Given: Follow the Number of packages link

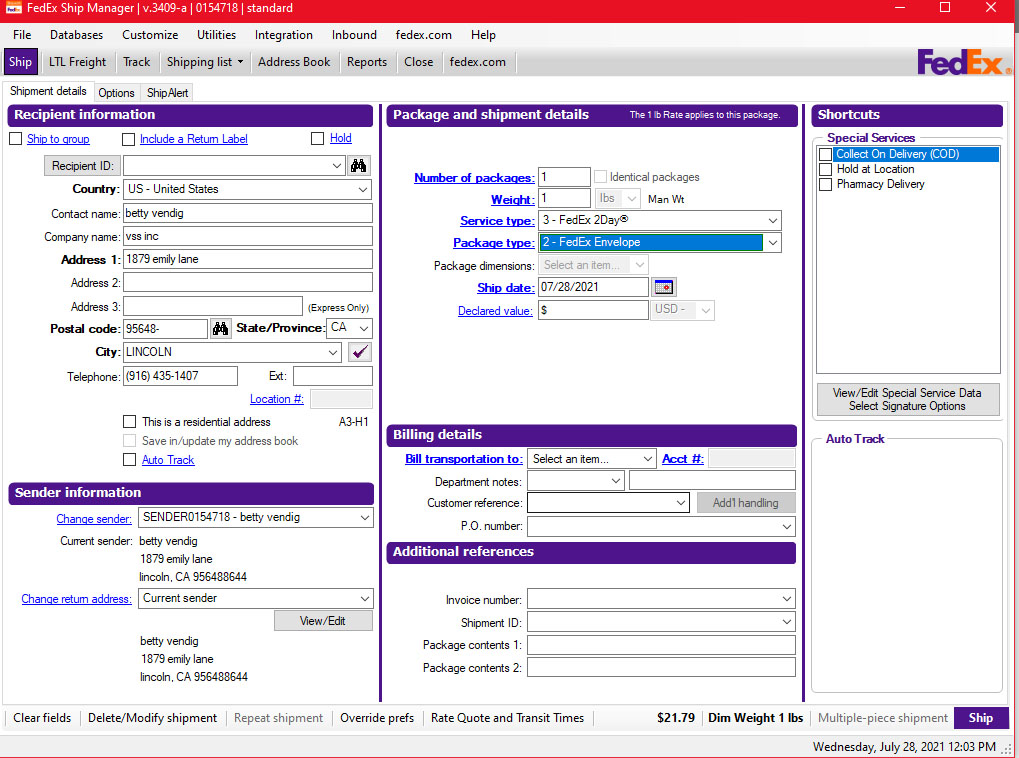Looking at the screenshot, I should coord(474,177).
